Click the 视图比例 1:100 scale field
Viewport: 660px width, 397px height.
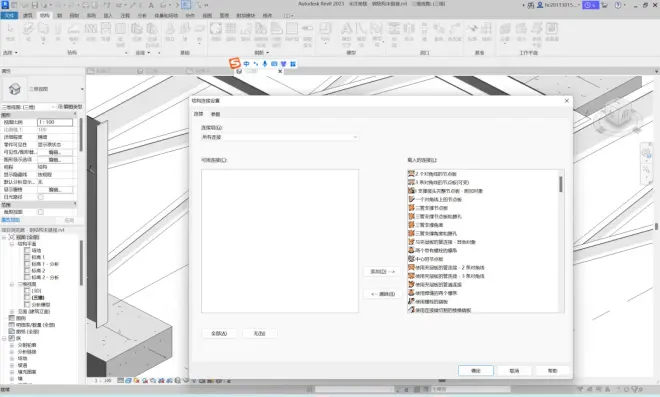pos(55,122)
